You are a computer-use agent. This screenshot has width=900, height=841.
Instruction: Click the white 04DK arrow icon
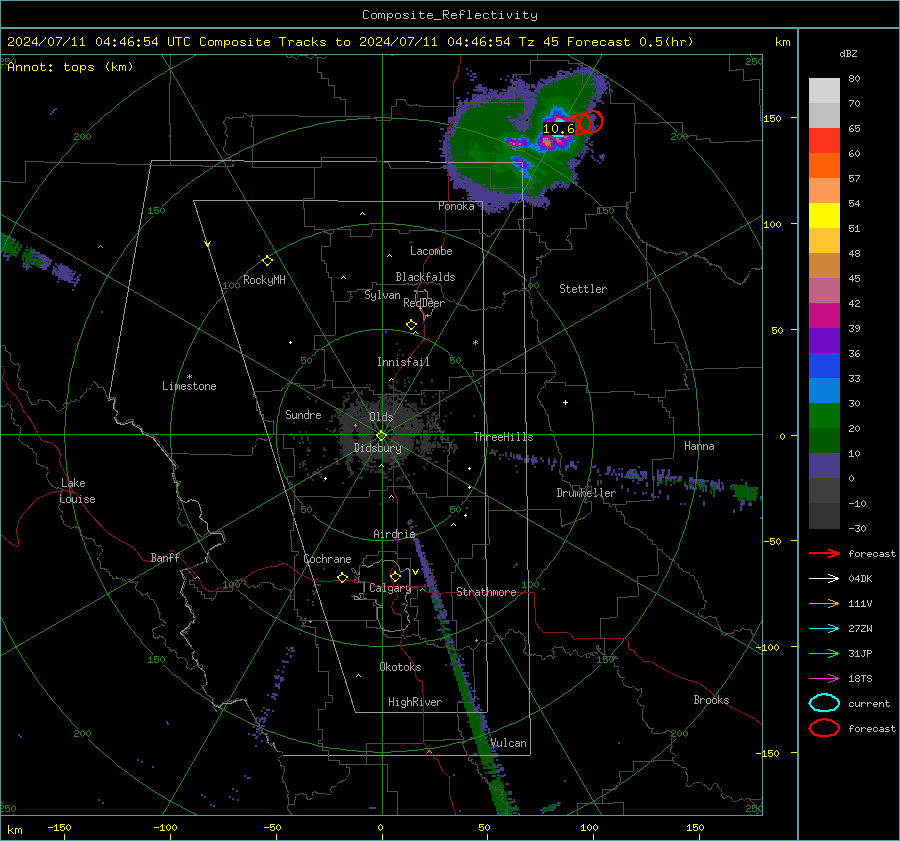(824, 578)
